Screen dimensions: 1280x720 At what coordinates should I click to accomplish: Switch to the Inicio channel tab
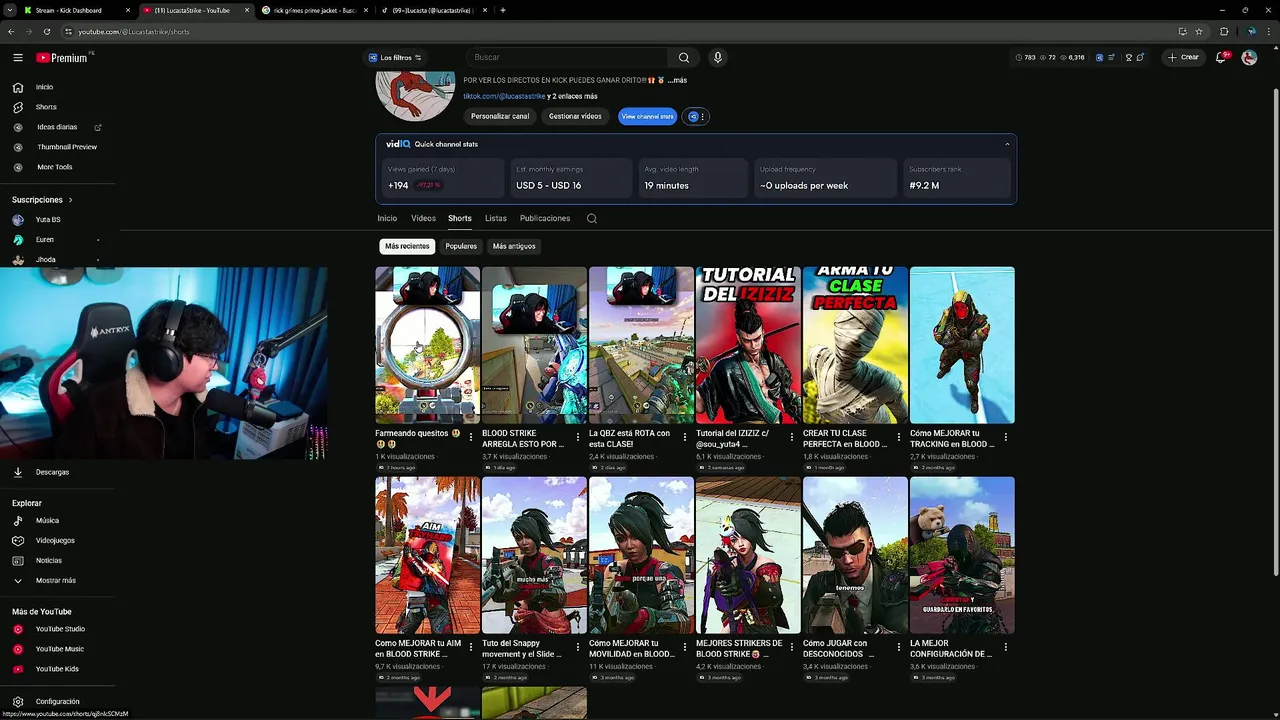387,218
